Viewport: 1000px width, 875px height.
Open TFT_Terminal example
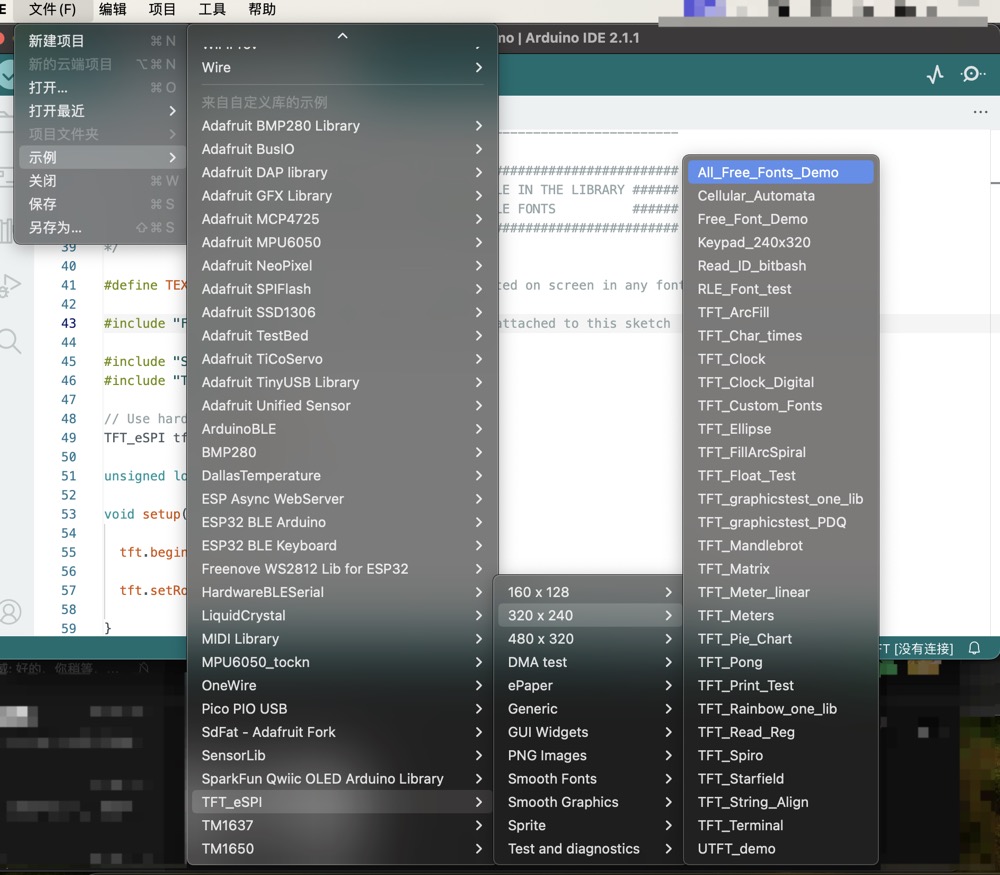pos(781,825)
